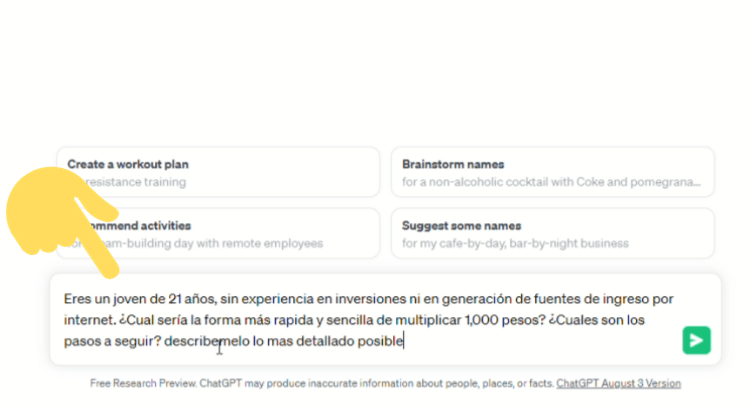Screen dimensions: 753x410
Task: Choose the "Brainstorm names" suggestion card
Action: tap(552, 172)
